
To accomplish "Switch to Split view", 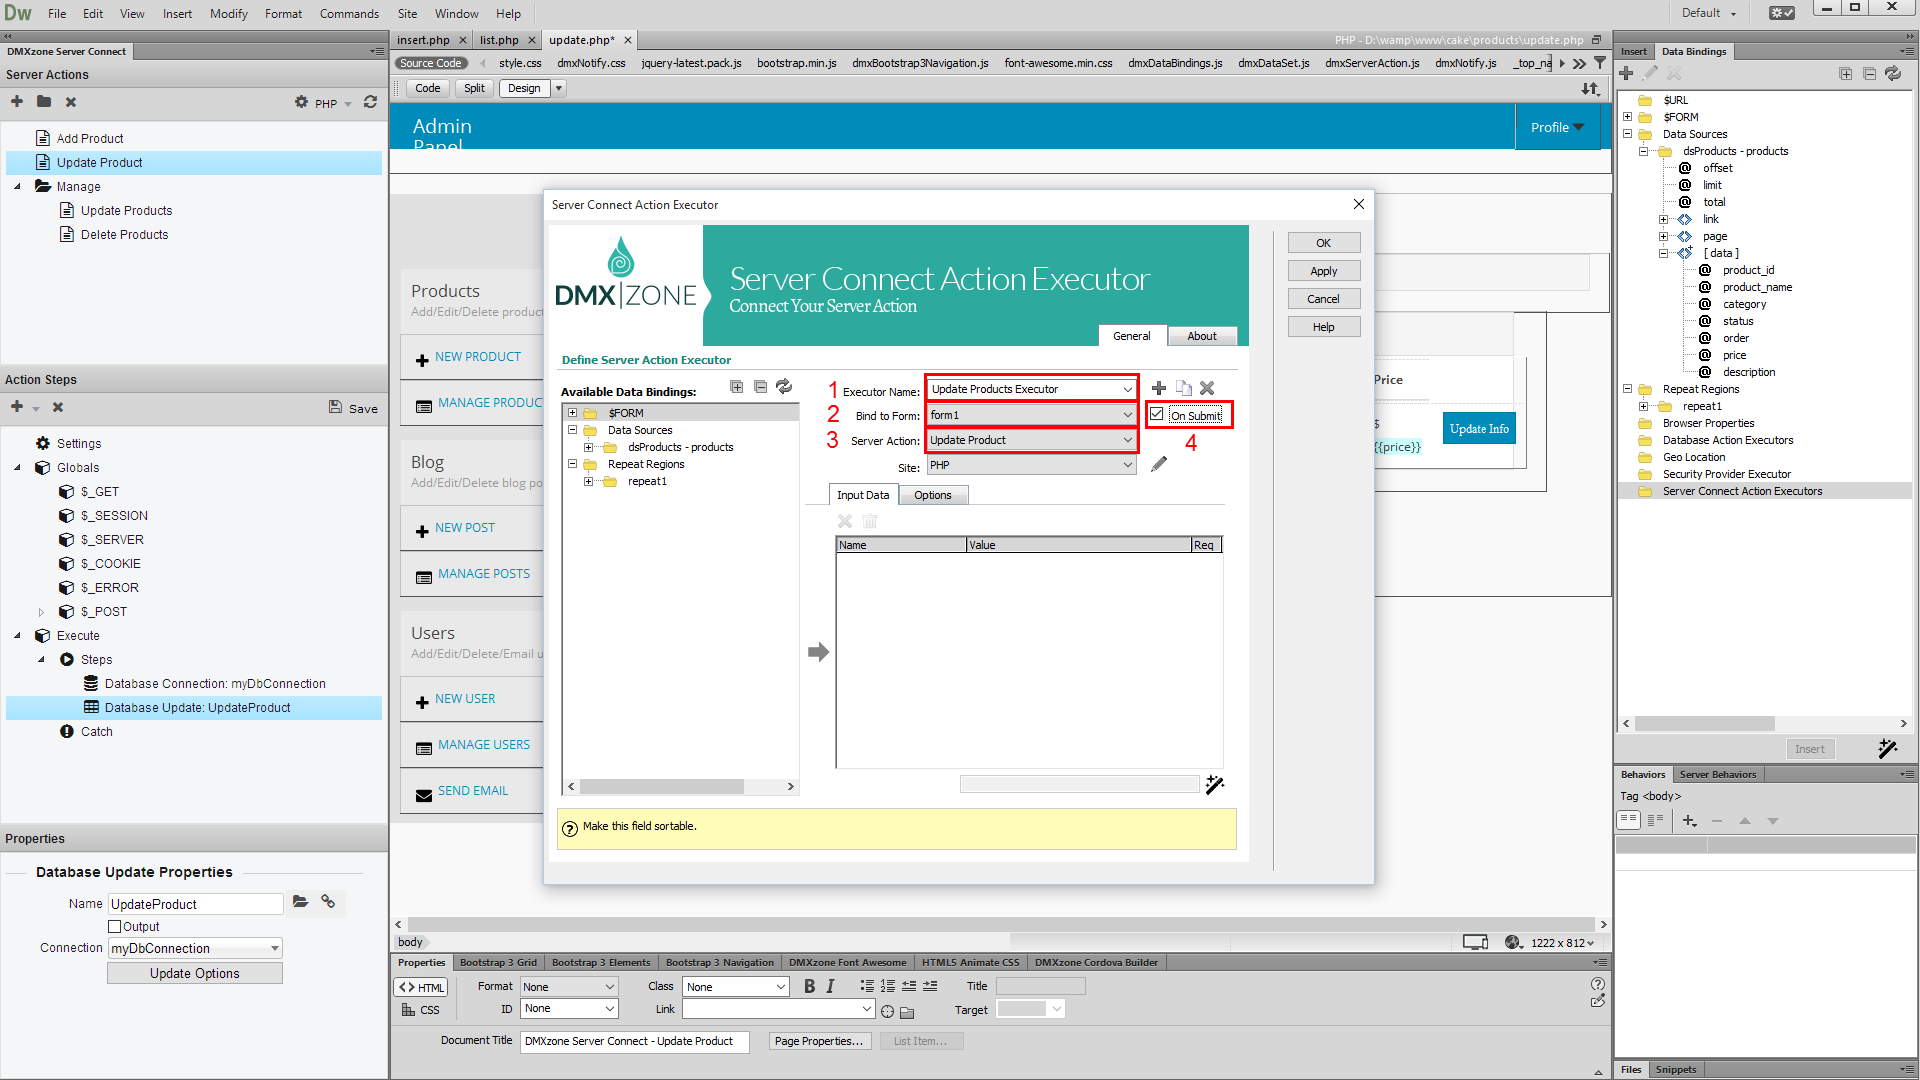I will tap(474, 88).
